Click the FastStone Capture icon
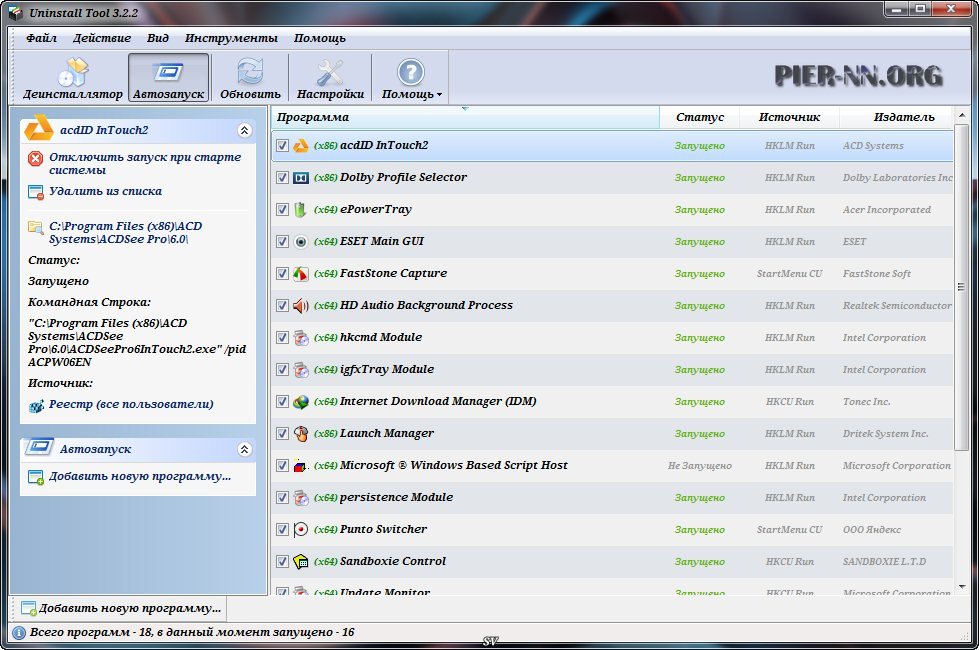Viewport: 979px width, 650px height. coord(301,273)
